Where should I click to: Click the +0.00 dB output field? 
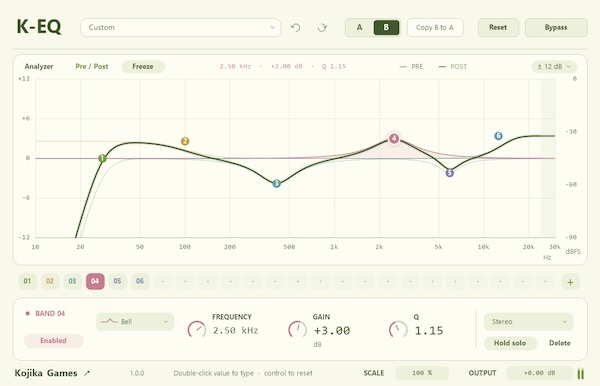click(x=540, y=373)
